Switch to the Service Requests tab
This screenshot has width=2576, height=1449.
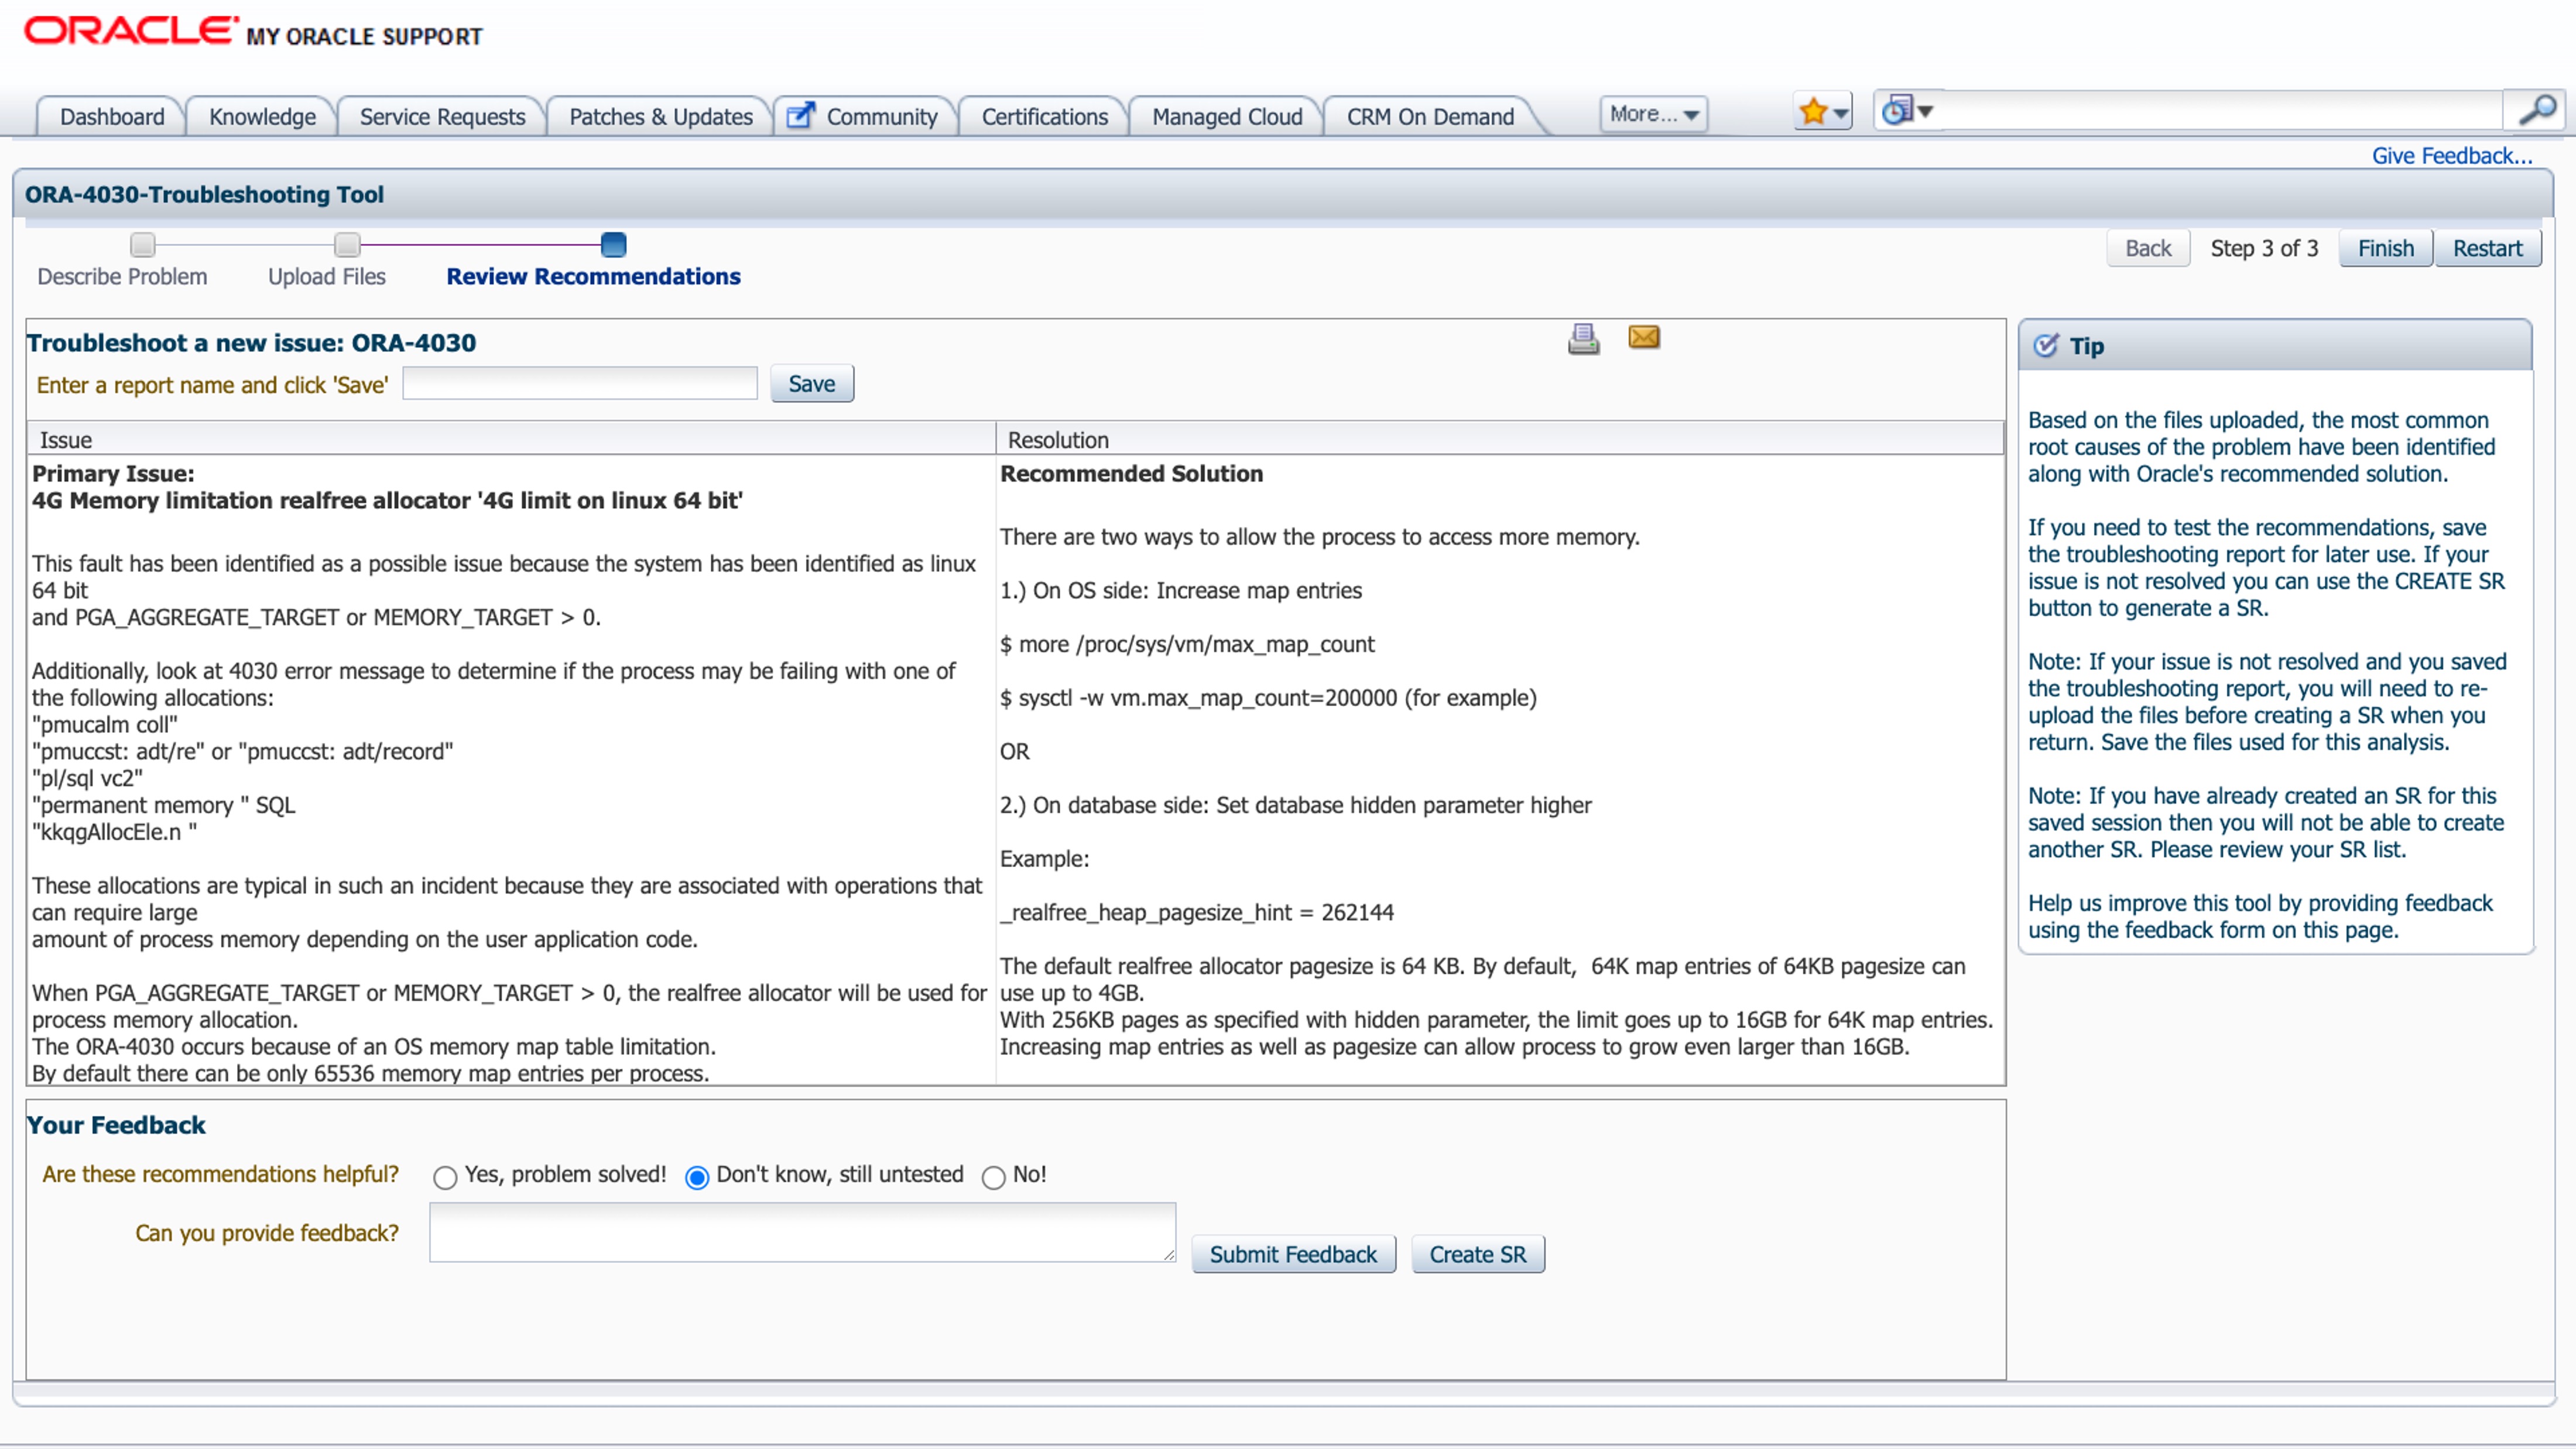click(442, 117)
